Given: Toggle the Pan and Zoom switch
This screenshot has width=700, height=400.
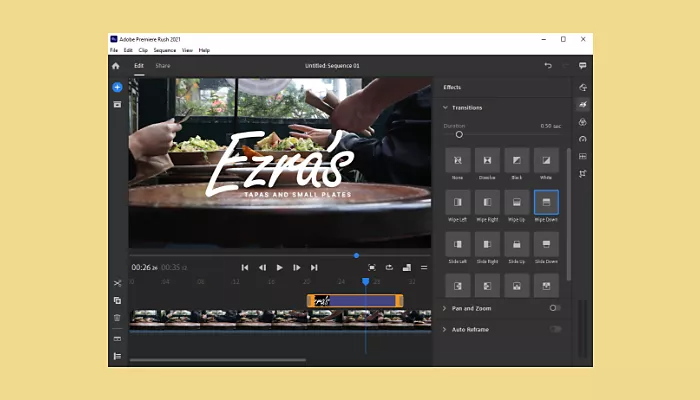Looking at the screenshot, I should [555, 308].
